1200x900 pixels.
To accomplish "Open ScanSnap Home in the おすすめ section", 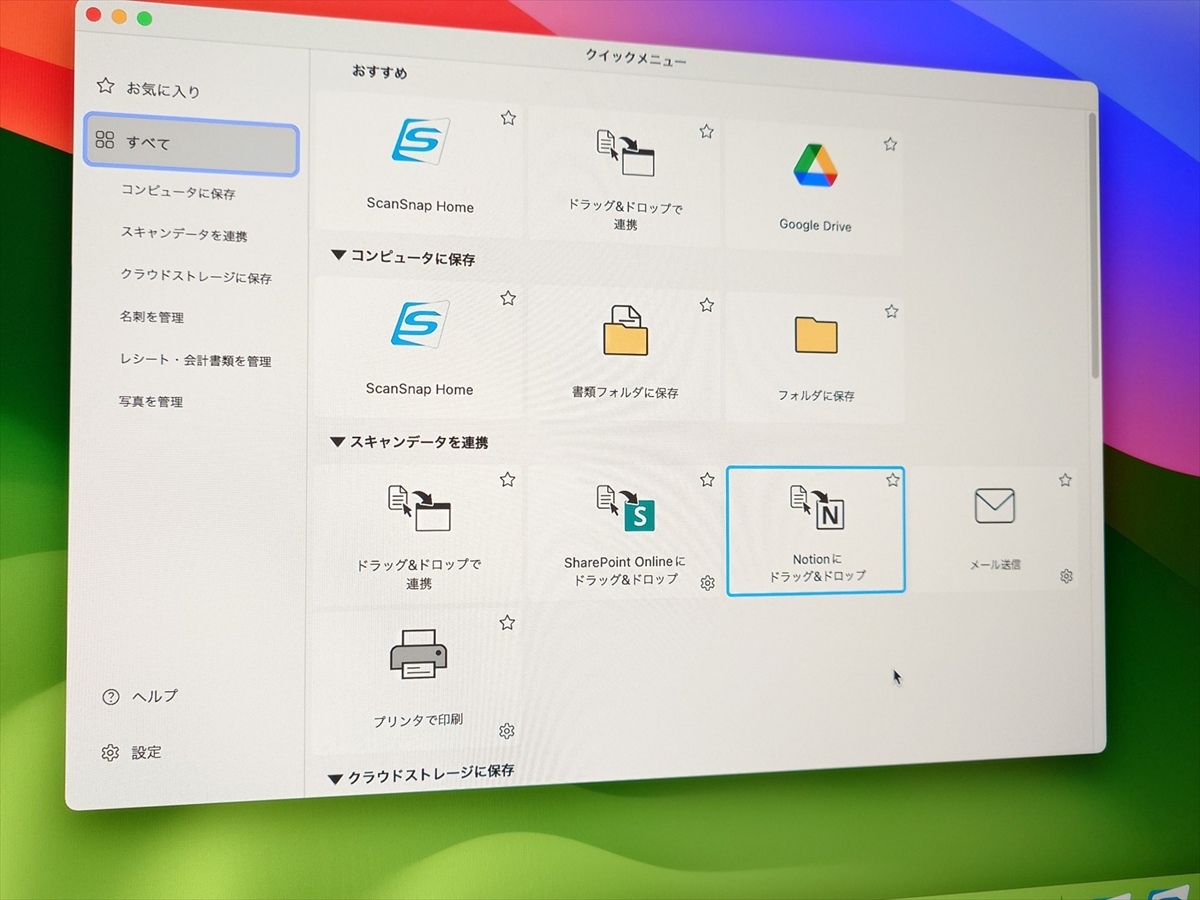I will pyautogui.click(x=419, y=166).
